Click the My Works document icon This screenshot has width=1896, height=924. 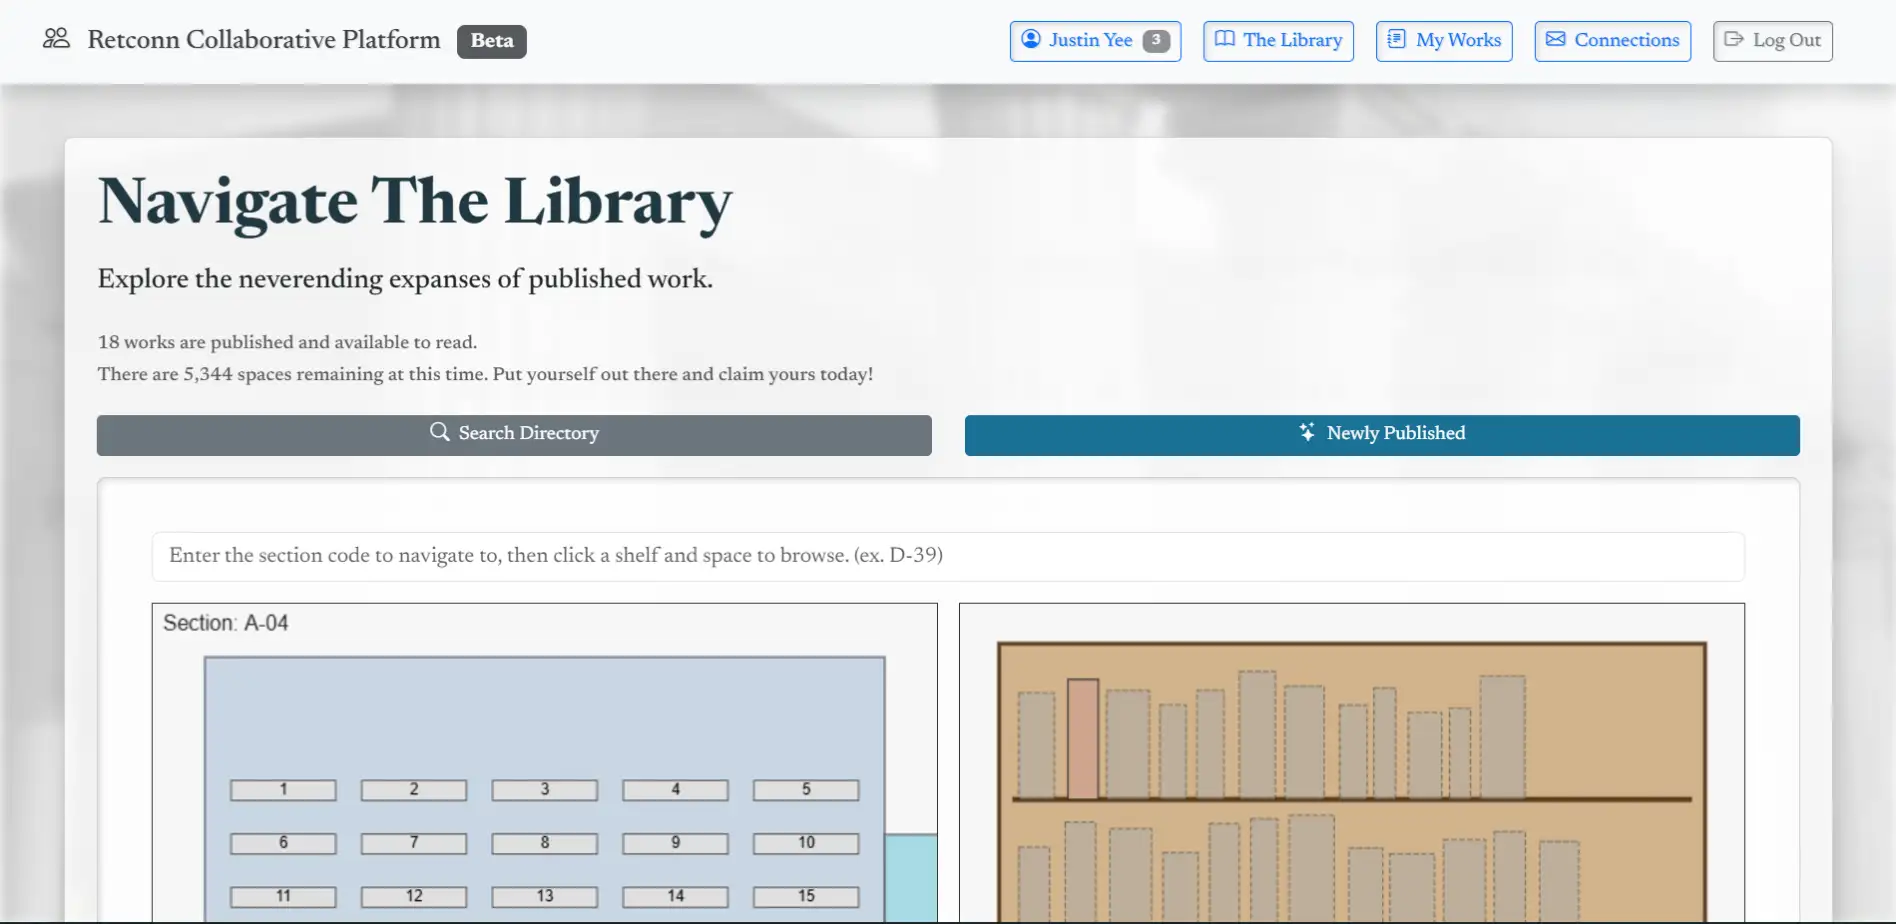pyautogui.click(x=1397, y=40)
